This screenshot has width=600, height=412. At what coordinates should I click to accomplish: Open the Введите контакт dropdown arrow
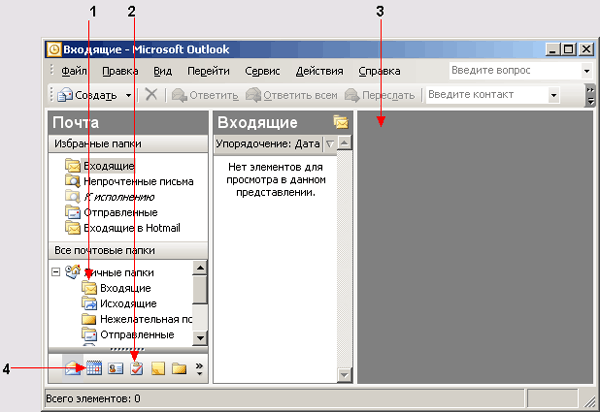tap(553, 95)
